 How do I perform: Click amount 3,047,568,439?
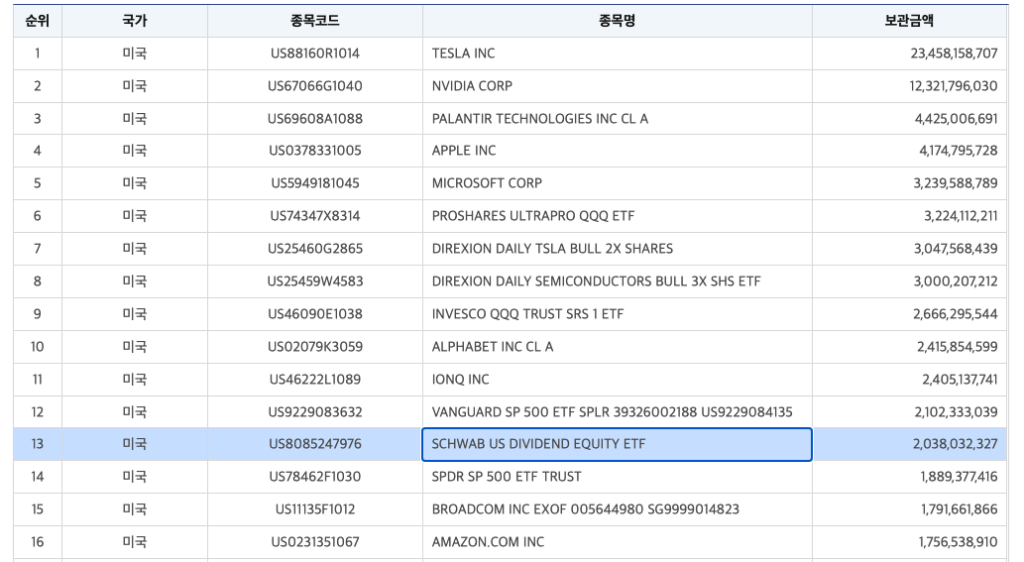click(x=955, y=249)
